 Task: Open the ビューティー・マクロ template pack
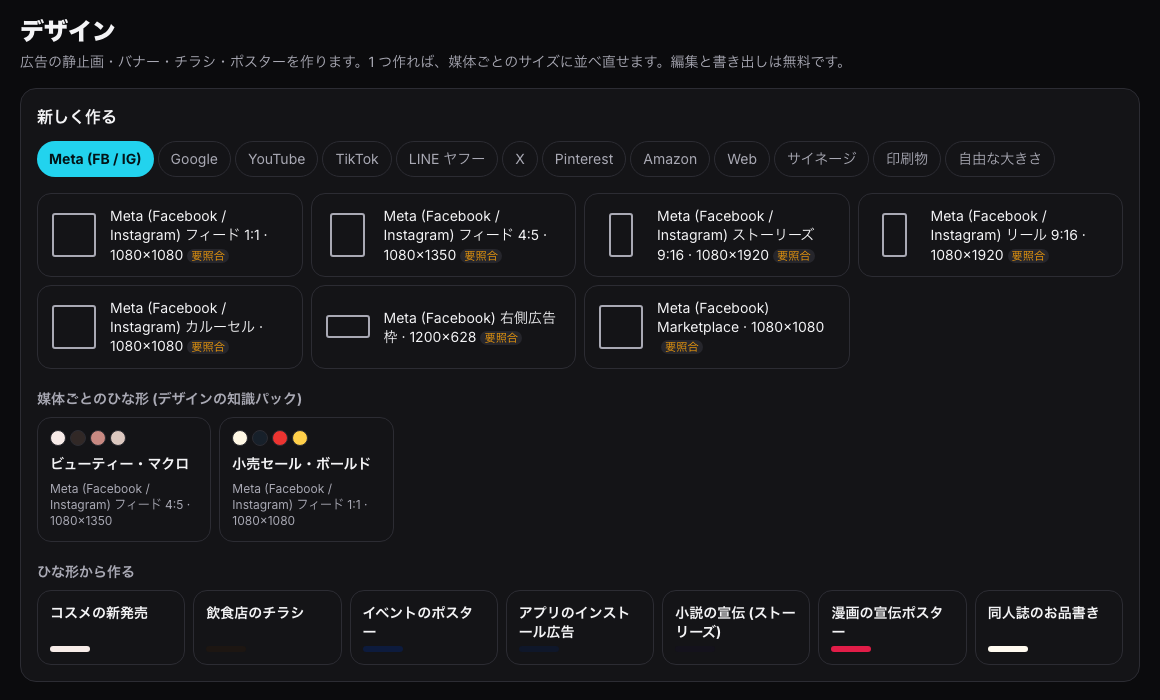[x=124, y=479]
